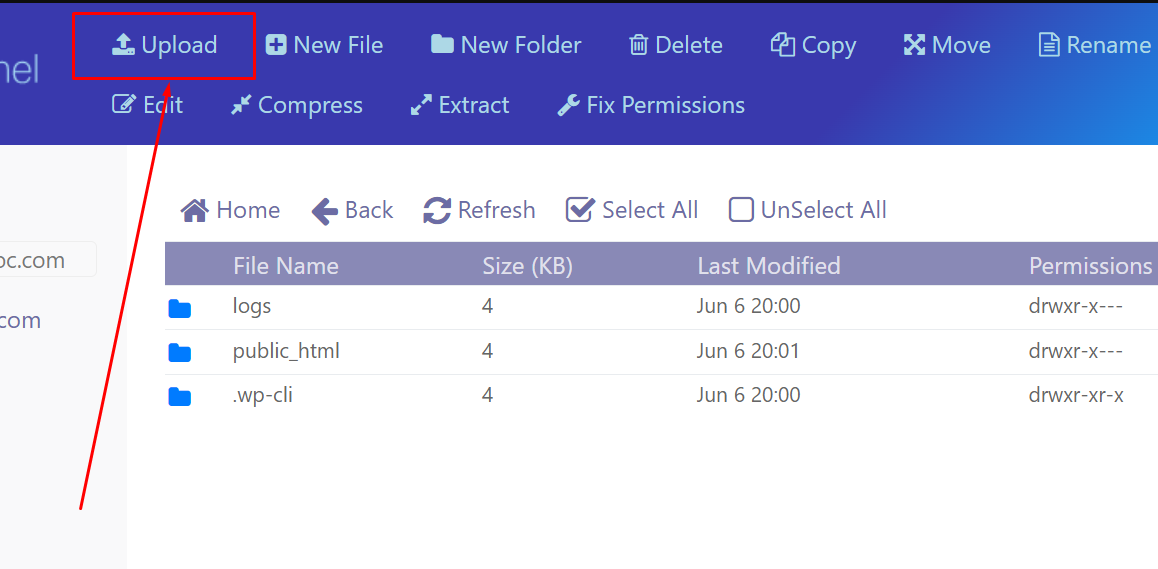Click the New Folder icon
The image size is (1158, 569).
(442, 44)
